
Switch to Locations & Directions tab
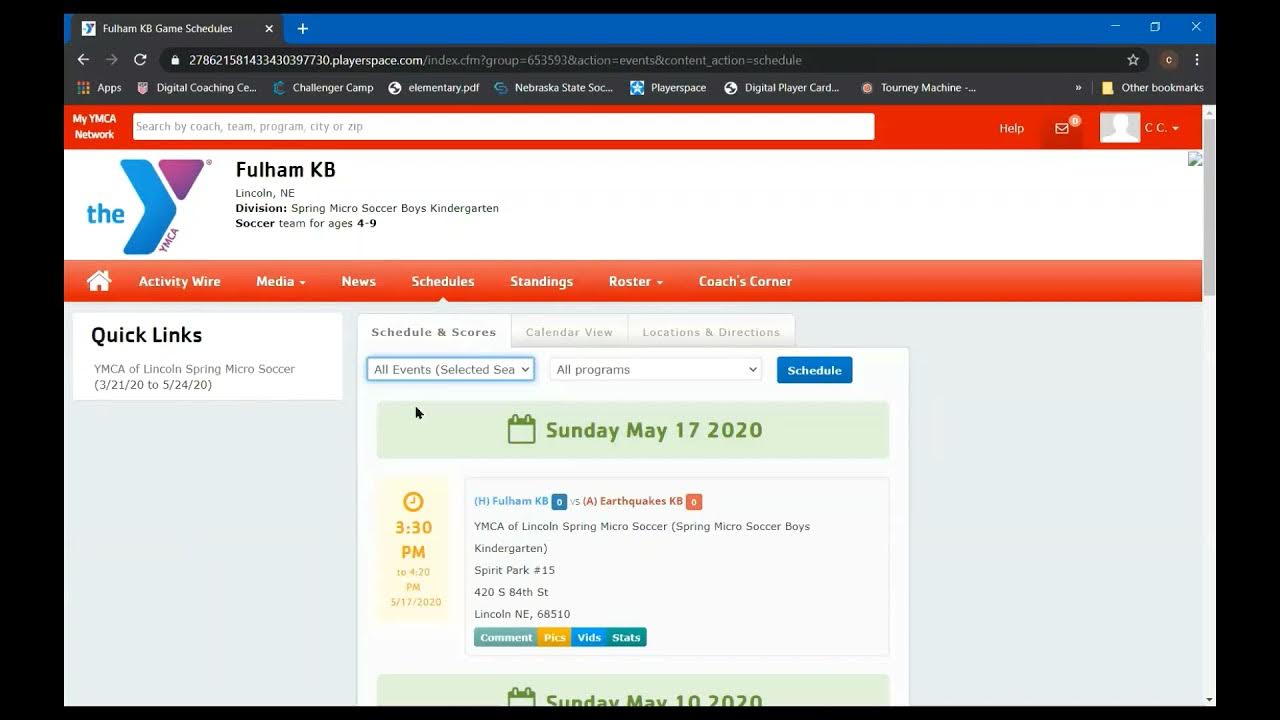click(711, 332)
